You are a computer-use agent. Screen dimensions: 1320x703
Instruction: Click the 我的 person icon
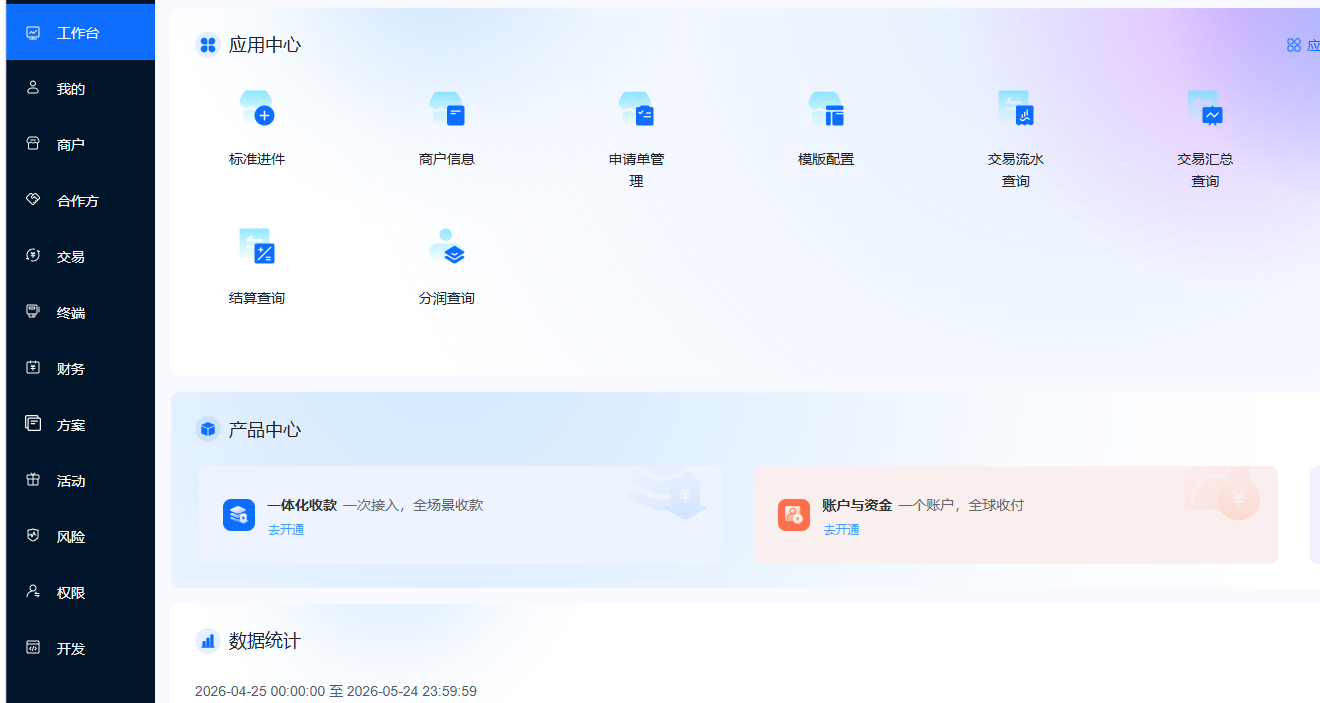pyautogui.click(x=33, y=87)
